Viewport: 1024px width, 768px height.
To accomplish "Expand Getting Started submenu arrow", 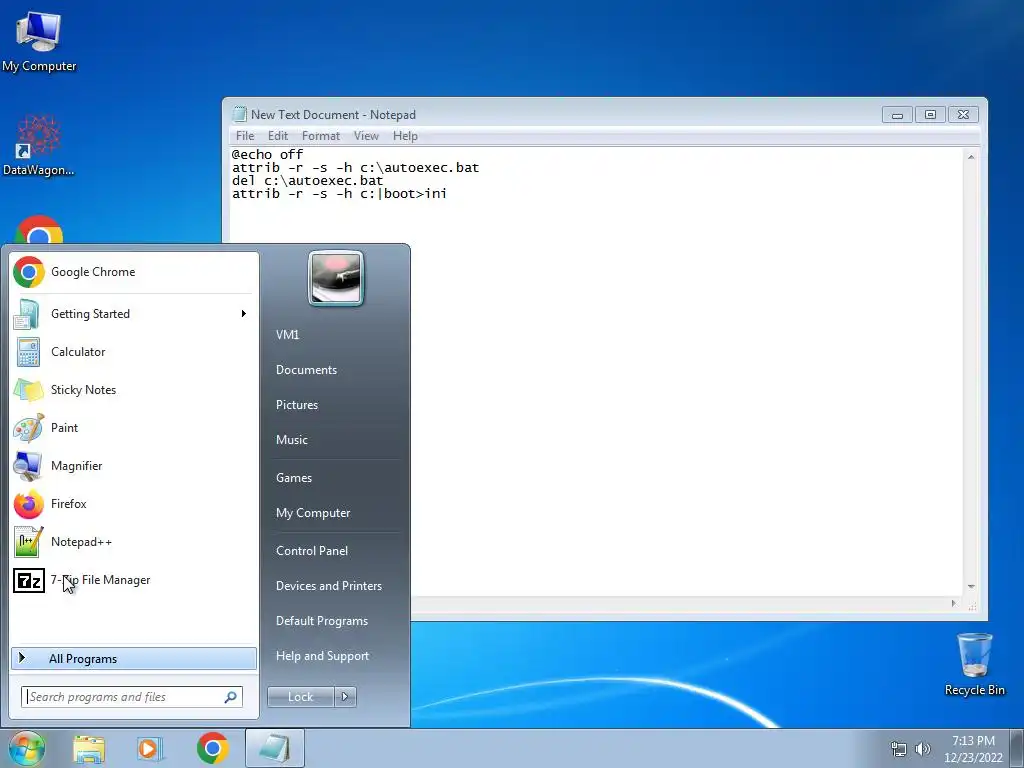I will click(244, 313).
